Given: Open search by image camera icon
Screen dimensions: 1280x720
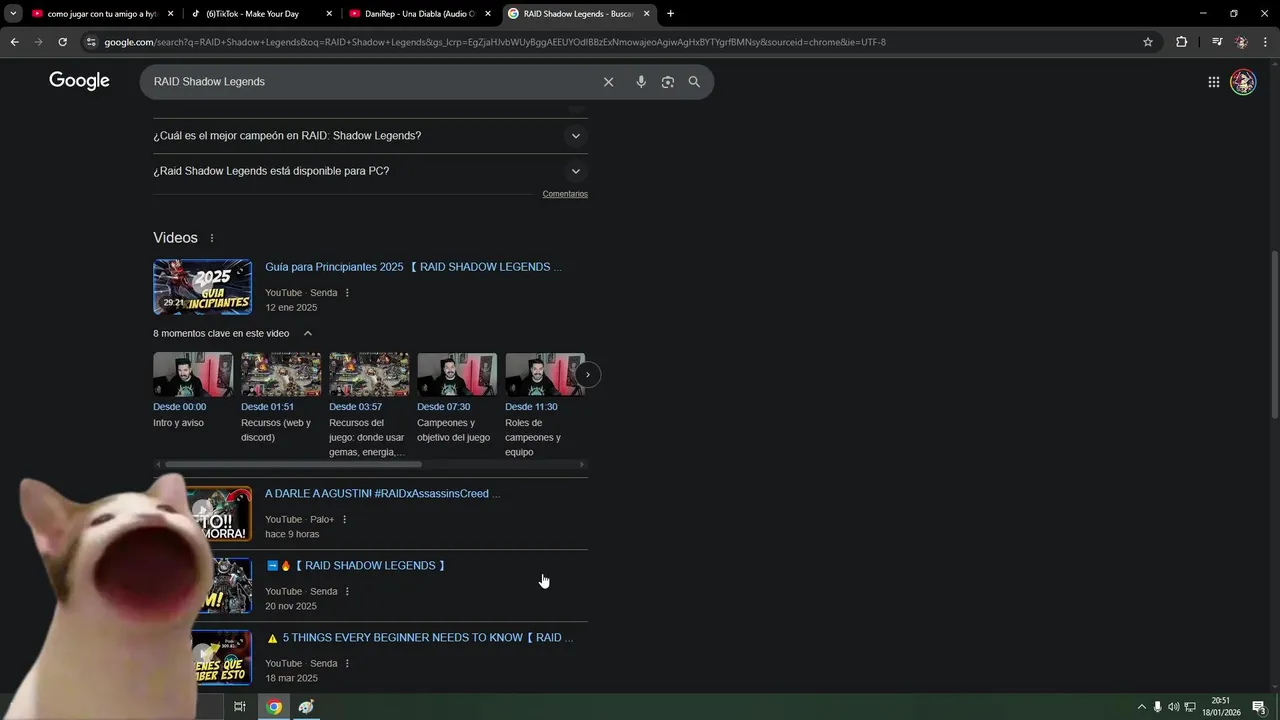Looking at the screenshot, I should point(668,82).
